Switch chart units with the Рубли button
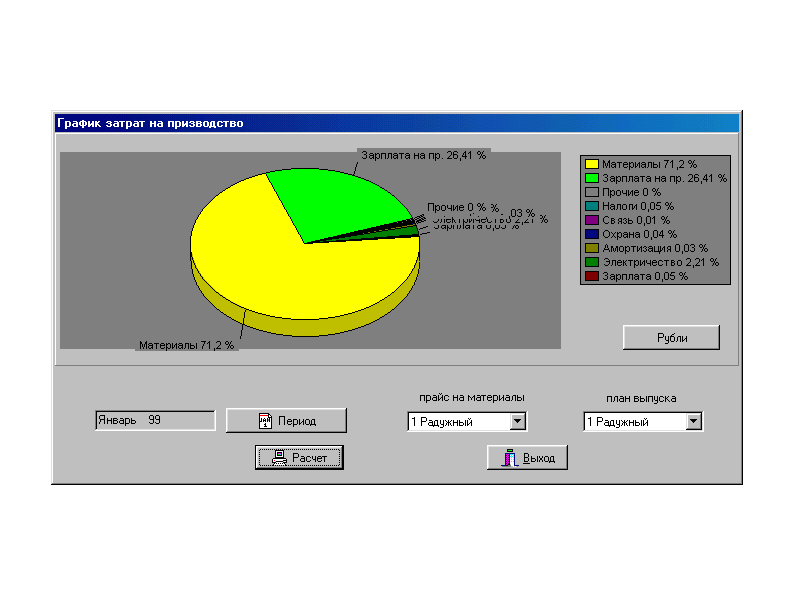Screen dimensions: 794x595 [671, 338]
